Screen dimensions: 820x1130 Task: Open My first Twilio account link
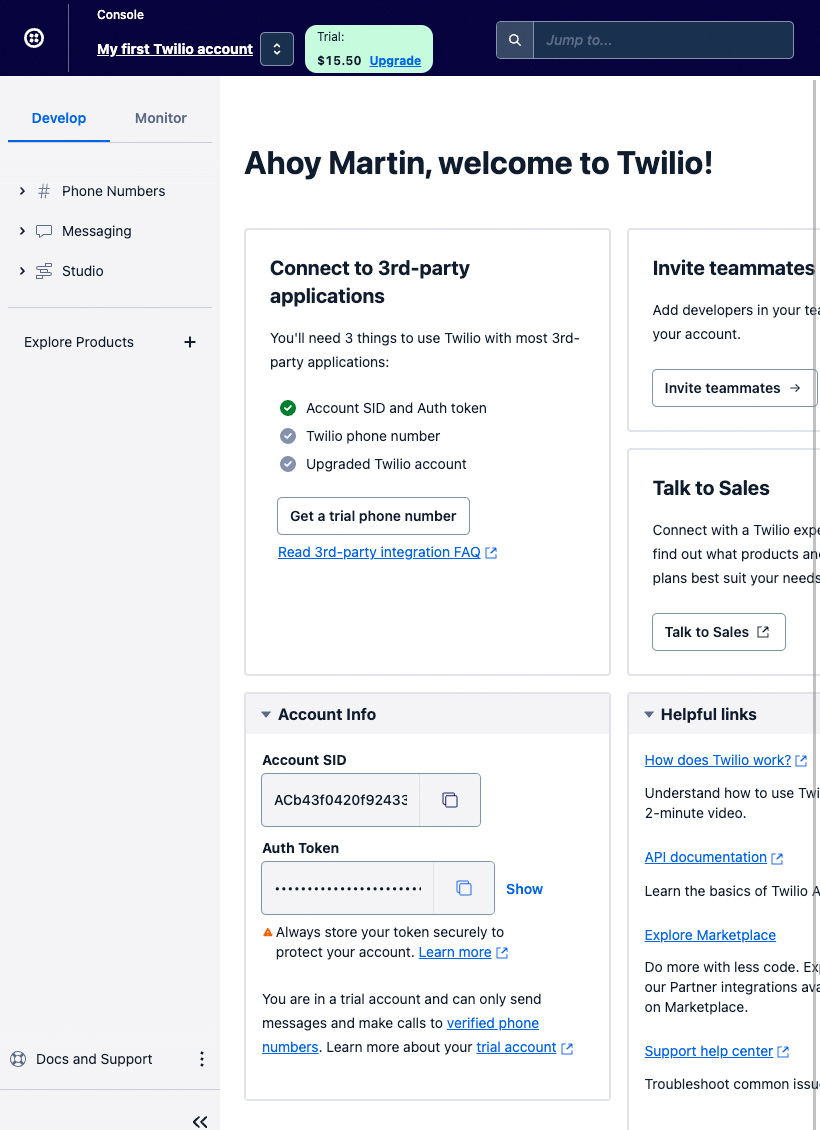click(x=175, y=49)
